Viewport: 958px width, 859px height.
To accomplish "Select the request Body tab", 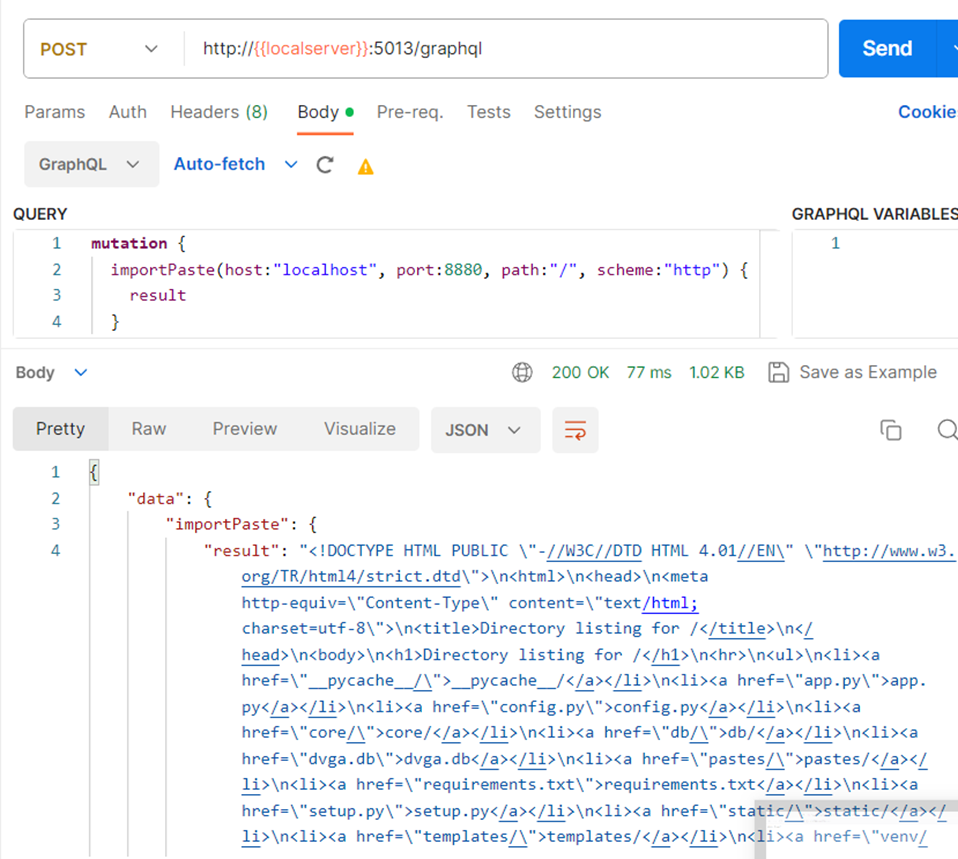I will tap(325, 112).
